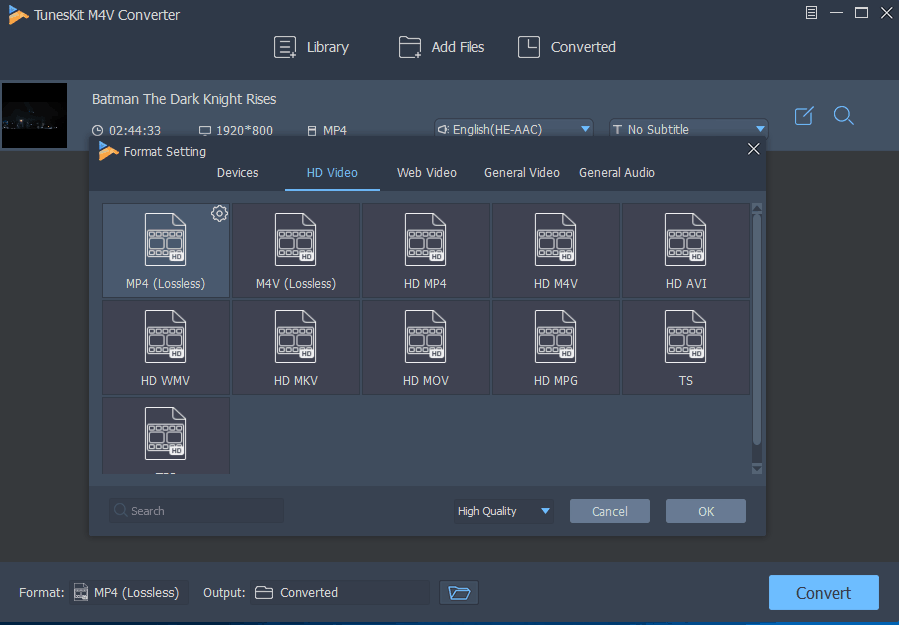
Task: Click the Batman The Dark Knight Rises title
Action: pyautogui.click(x=184, y=99)
